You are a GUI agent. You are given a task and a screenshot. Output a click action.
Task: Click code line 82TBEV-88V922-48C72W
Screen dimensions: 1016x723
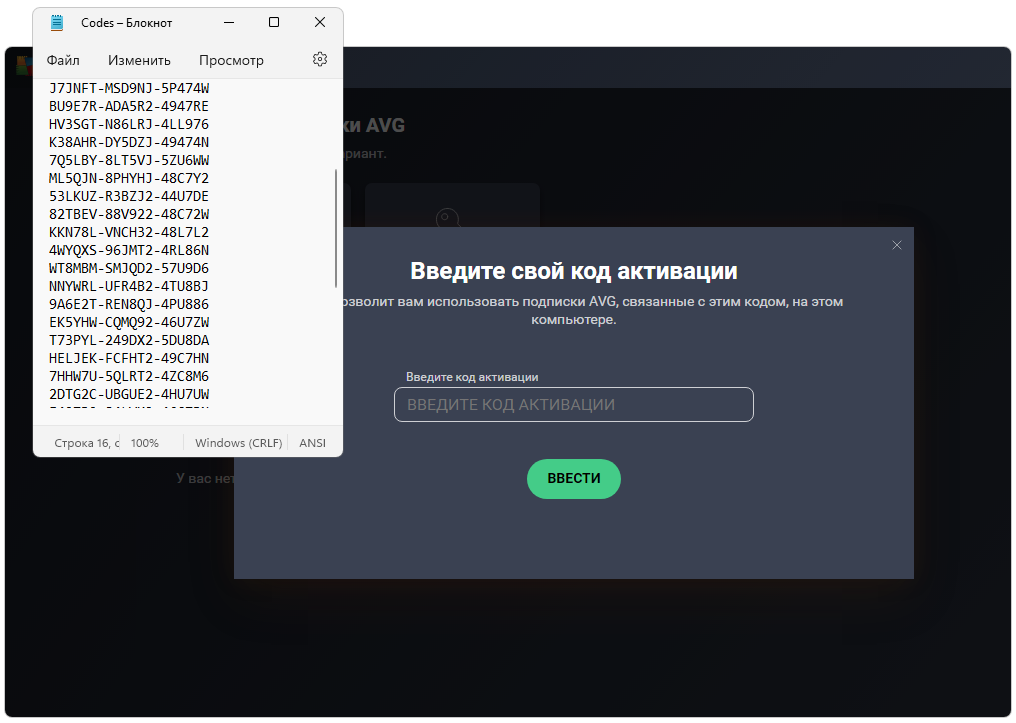129,214
